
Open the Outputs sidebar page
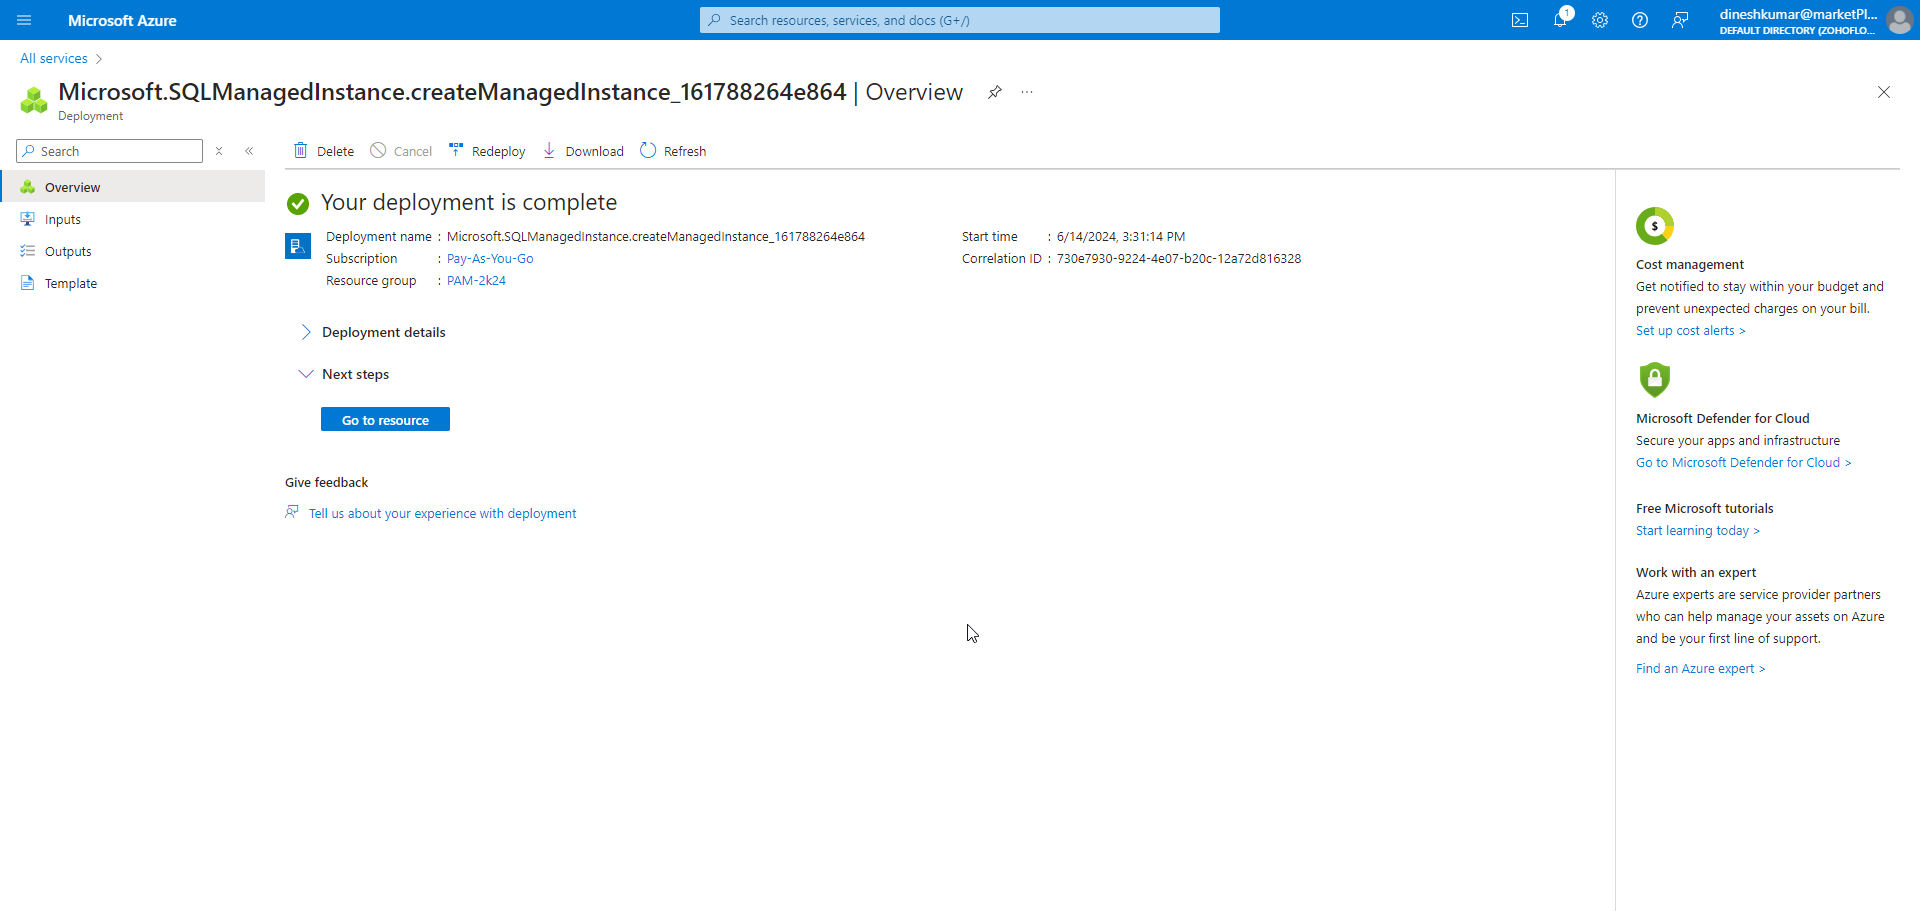coord(67,250)
